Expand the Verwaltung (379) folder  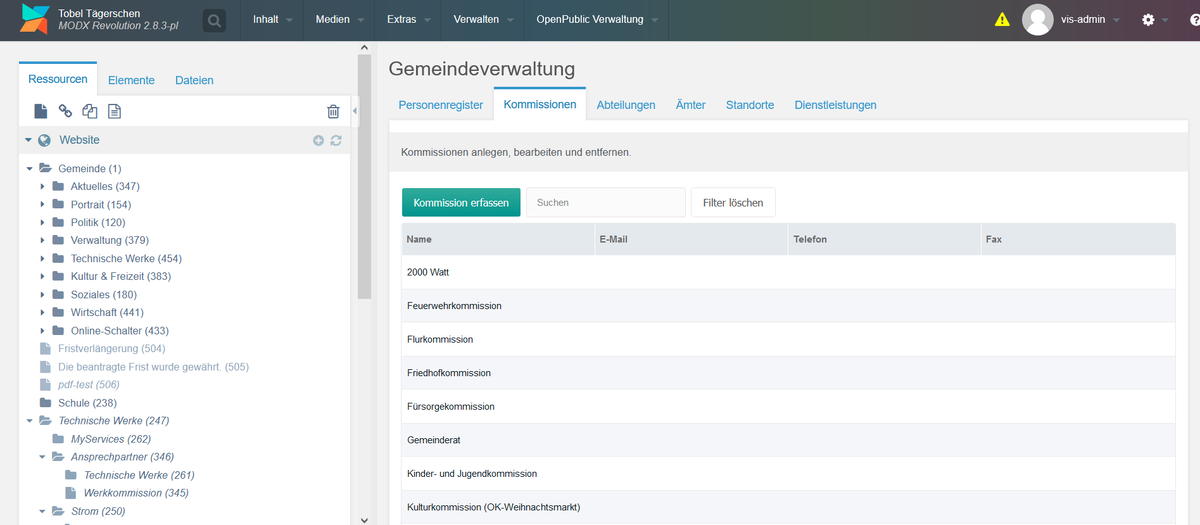pos(43,241)
